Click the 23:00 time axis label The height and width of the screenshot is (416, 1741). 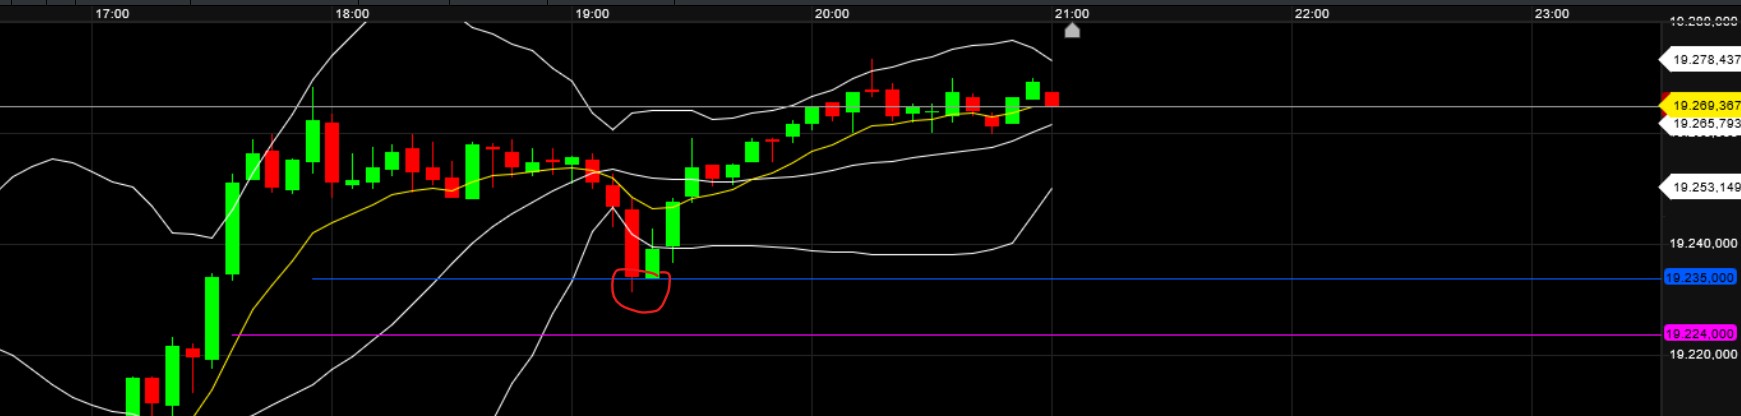[x=1552, y=14]
